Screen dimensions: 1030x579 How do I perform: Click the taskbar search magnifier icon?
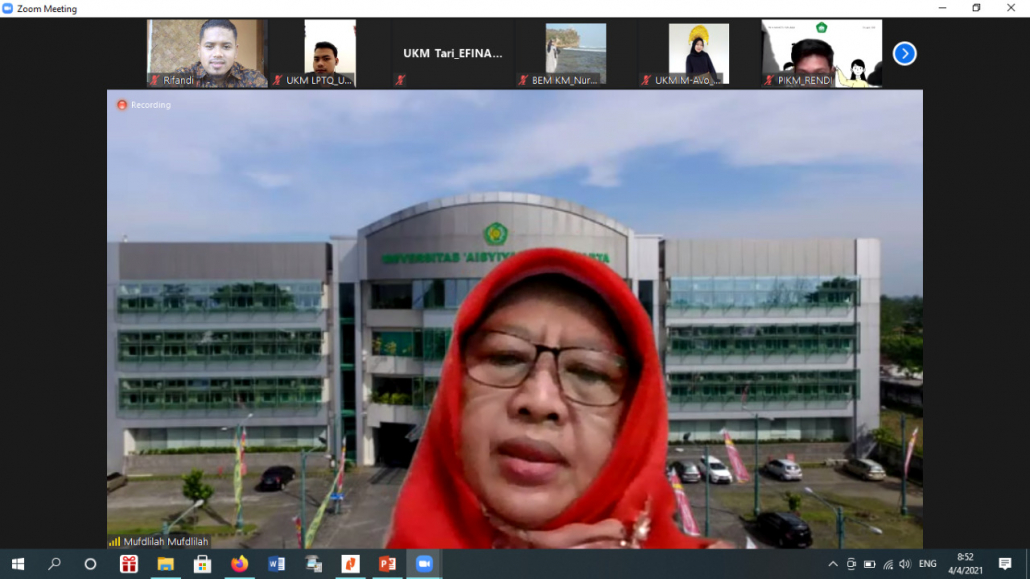54,564
